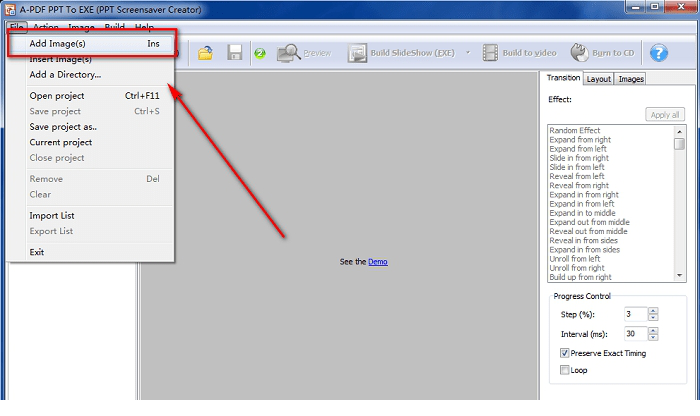This screenshot has width=700, height=416.
Task: Select Import List menu entry
Action: (x=91, y=216)
